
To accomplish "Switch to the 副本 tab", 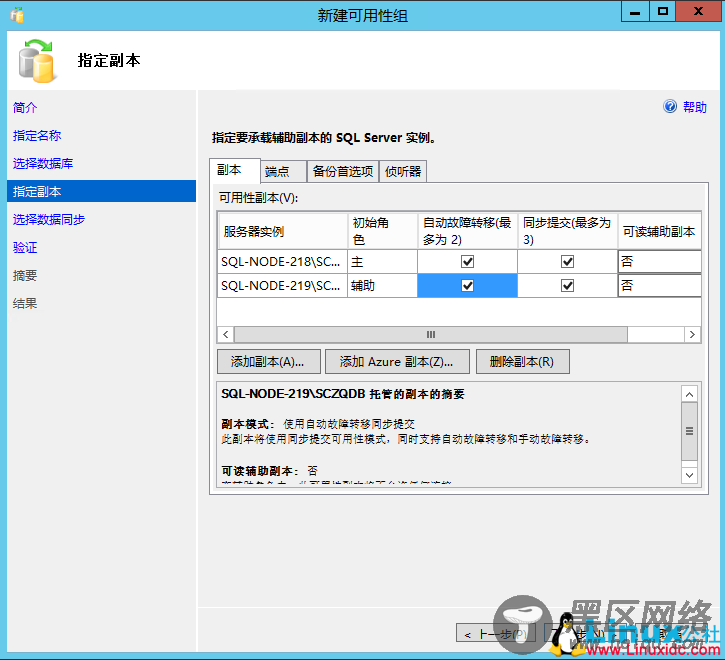I will pyautogui.click(x=234, y=170).
